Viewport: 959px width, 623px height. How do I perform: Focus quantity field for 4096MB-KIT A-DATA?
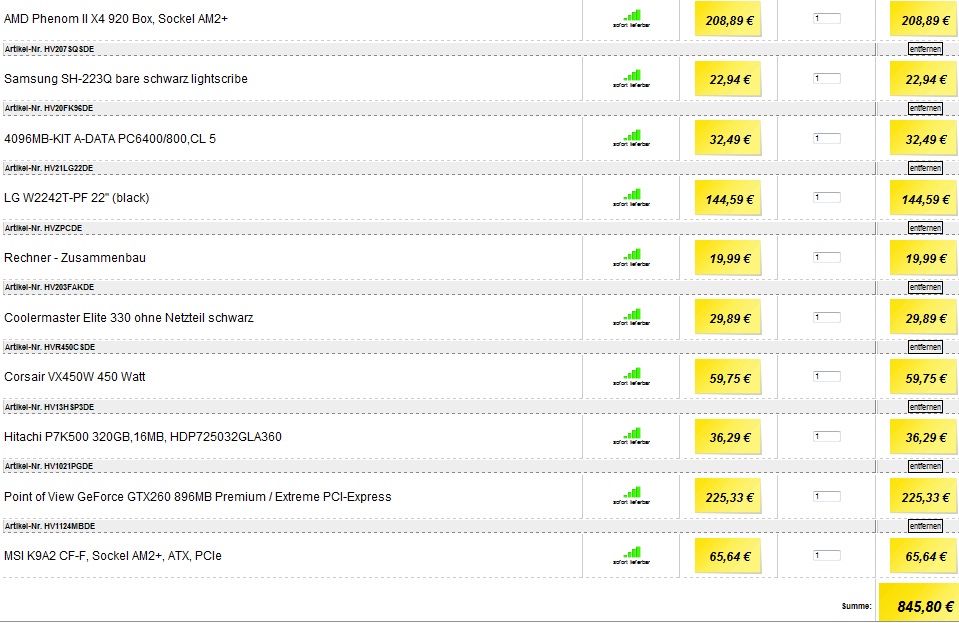(826, 138)
